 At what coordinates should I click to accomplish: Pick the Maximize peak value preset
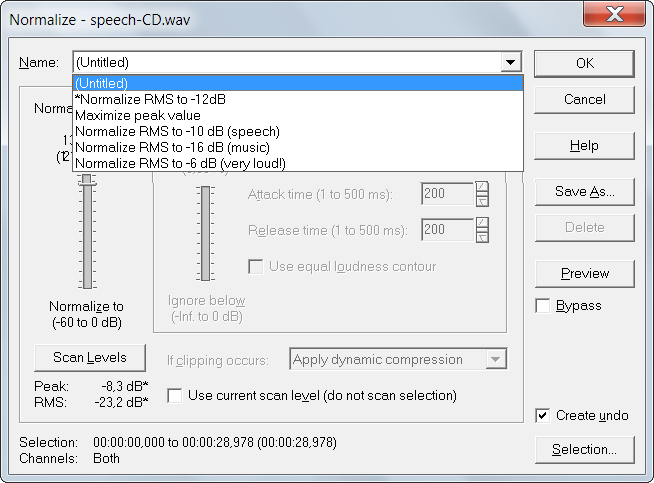[297, 115]
